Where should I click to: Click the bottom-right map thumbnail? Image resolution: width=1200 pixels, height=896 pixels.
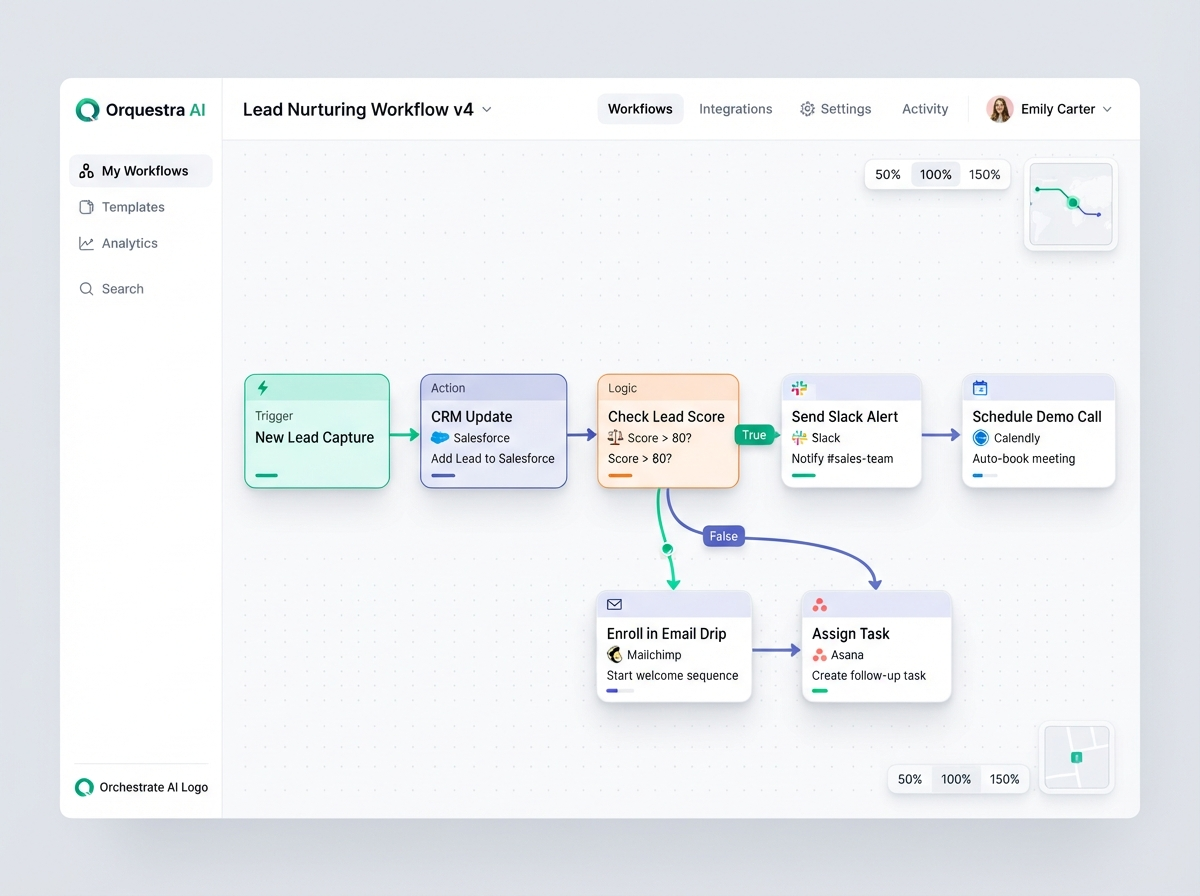1076,758
